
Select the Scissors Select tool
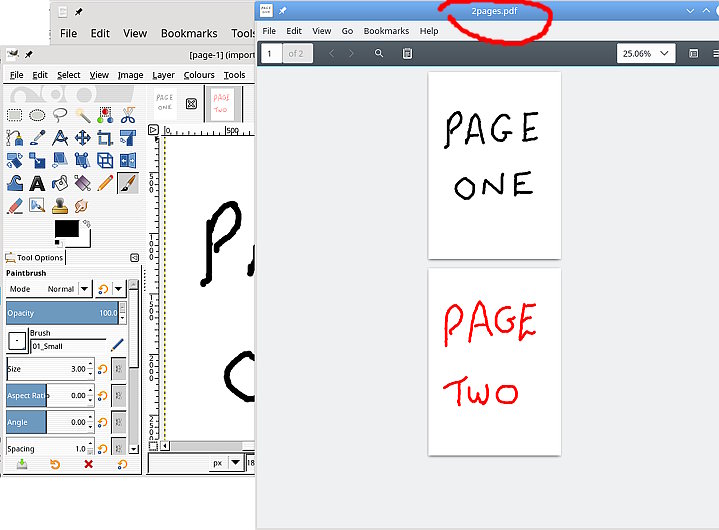pos(128,115)
